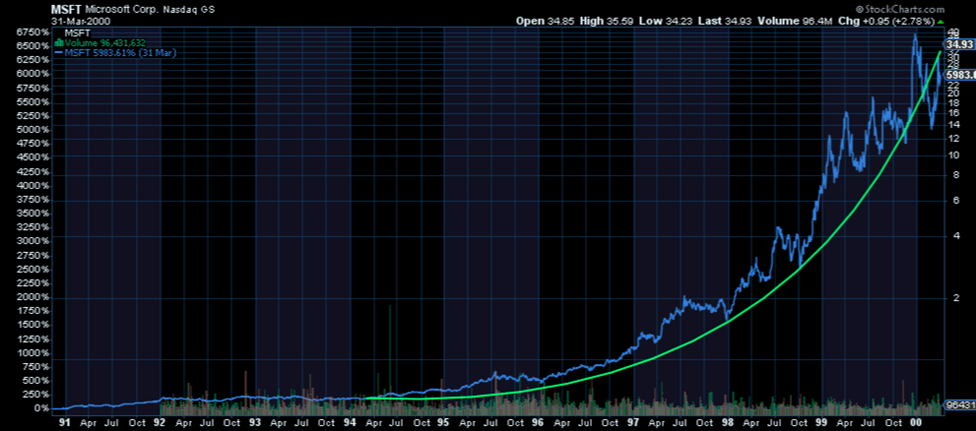
Task: Click the 34.93 price tag on right axis
Action: (x=960, y=45)
